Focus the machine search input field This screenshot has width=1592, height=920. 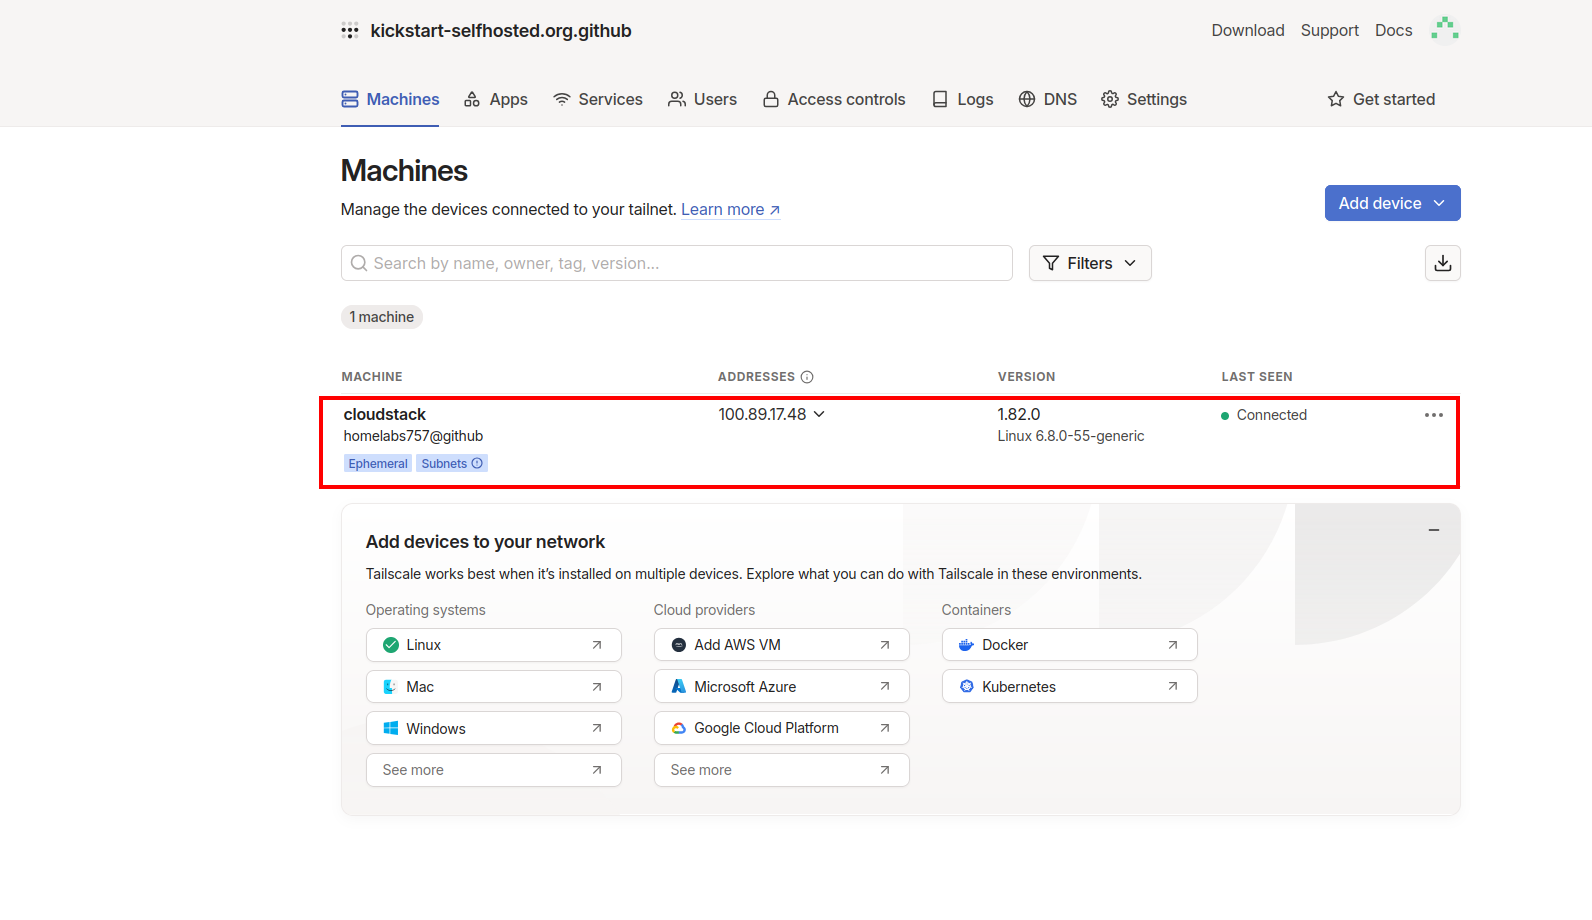[676, 263]
